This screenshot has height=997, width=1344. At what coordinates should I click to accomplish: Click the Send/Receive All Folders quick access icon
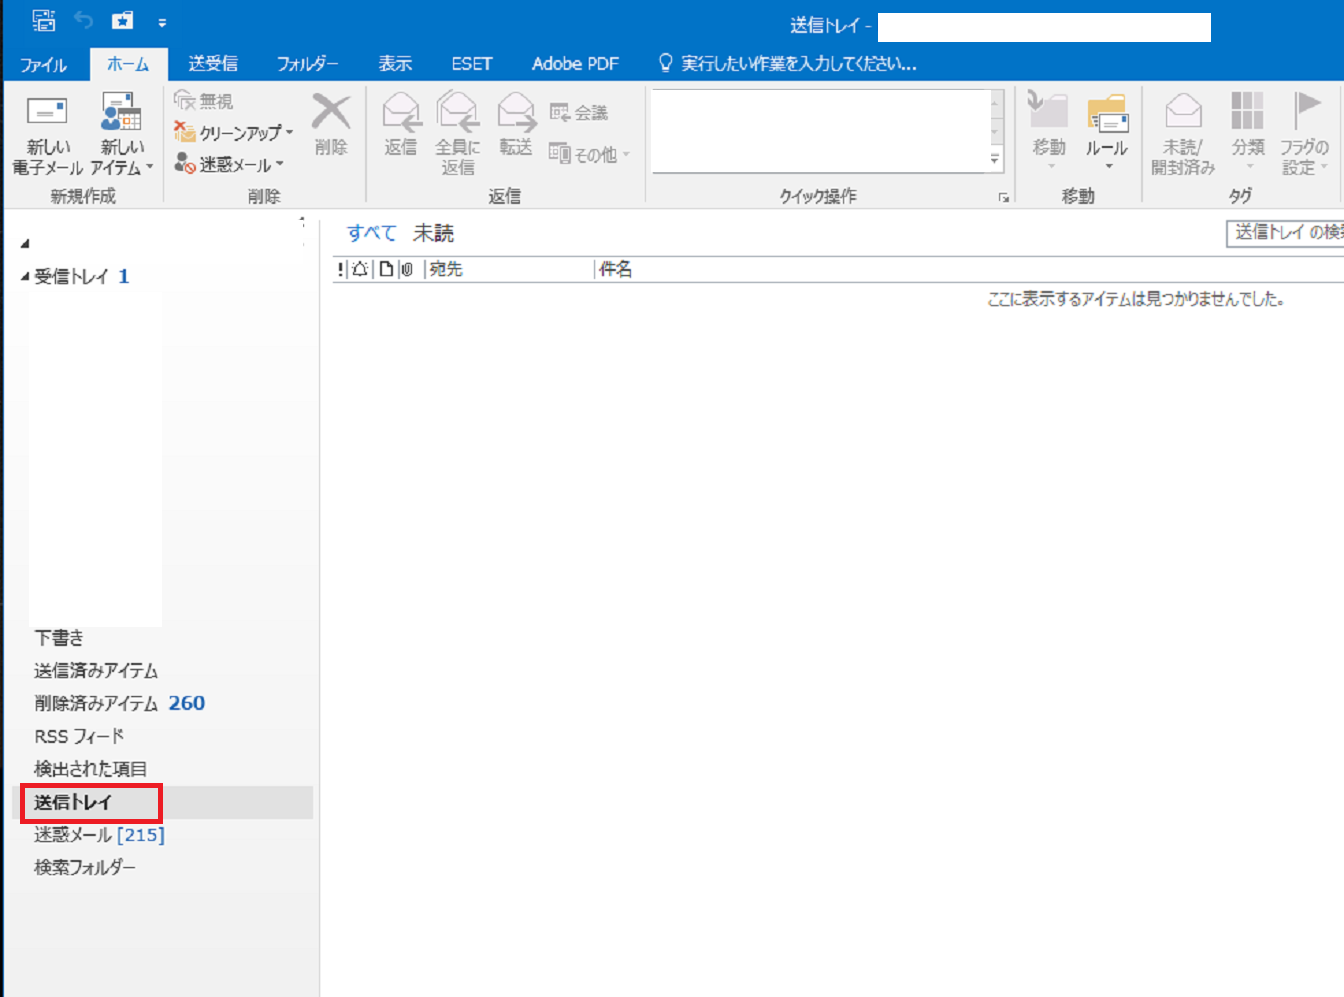click(44, 20)
